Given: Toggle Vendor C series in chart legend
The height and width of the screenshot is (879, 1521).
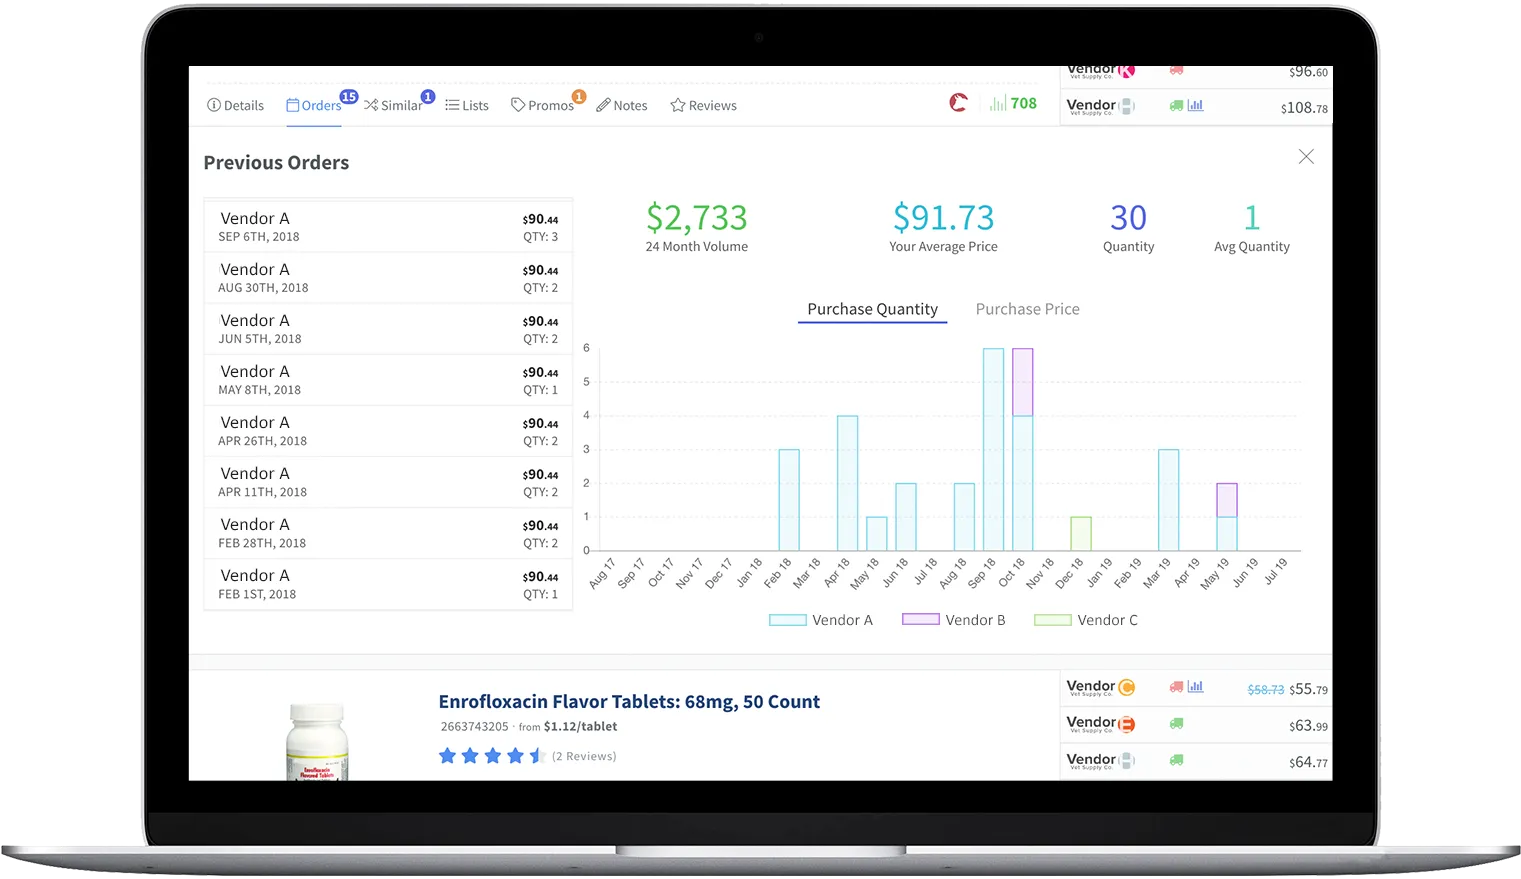Looking at the screenshot, I should point(1086,620).
